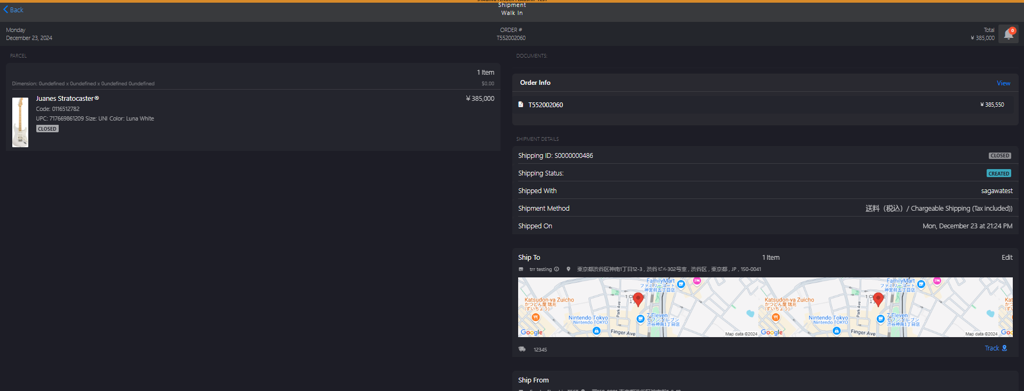This screenshot has width=1024, height=391.
Task: Click the Edit link in Ship To
Action: click(x=1007, y=257)
